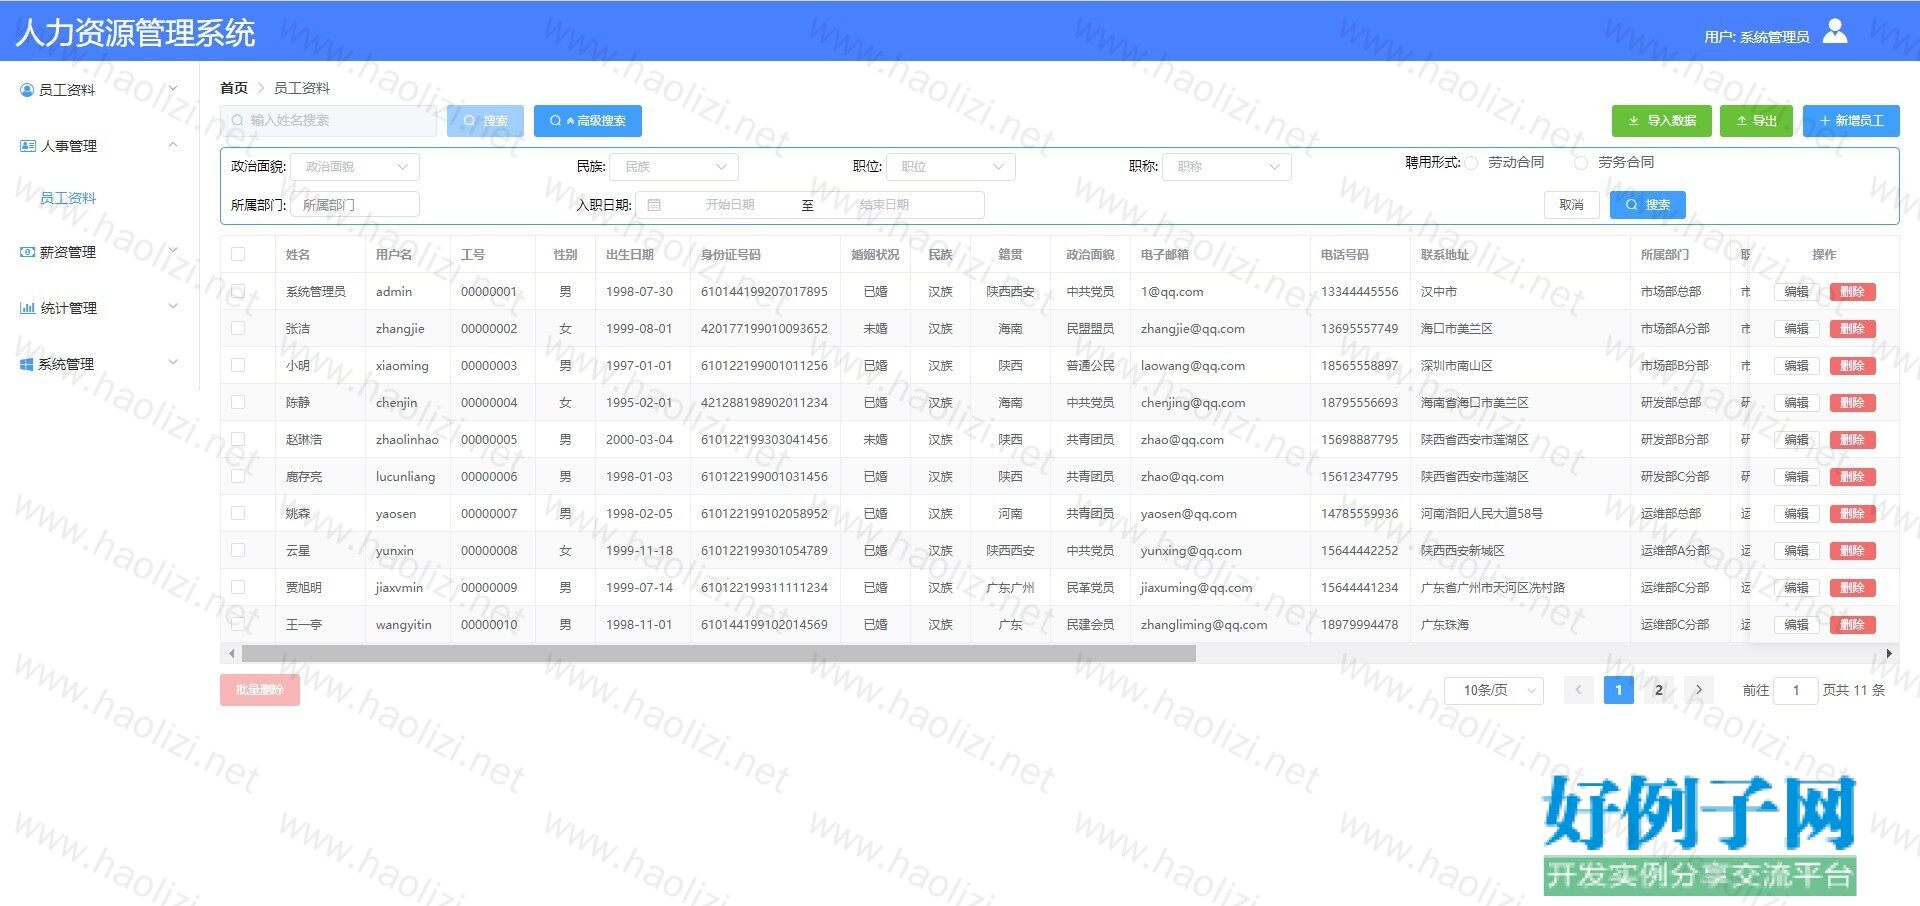The width and height of the screenshot is (1920, 906).
Task: Click the 人事管理 sidebar card icon
Action: point(28,146)
